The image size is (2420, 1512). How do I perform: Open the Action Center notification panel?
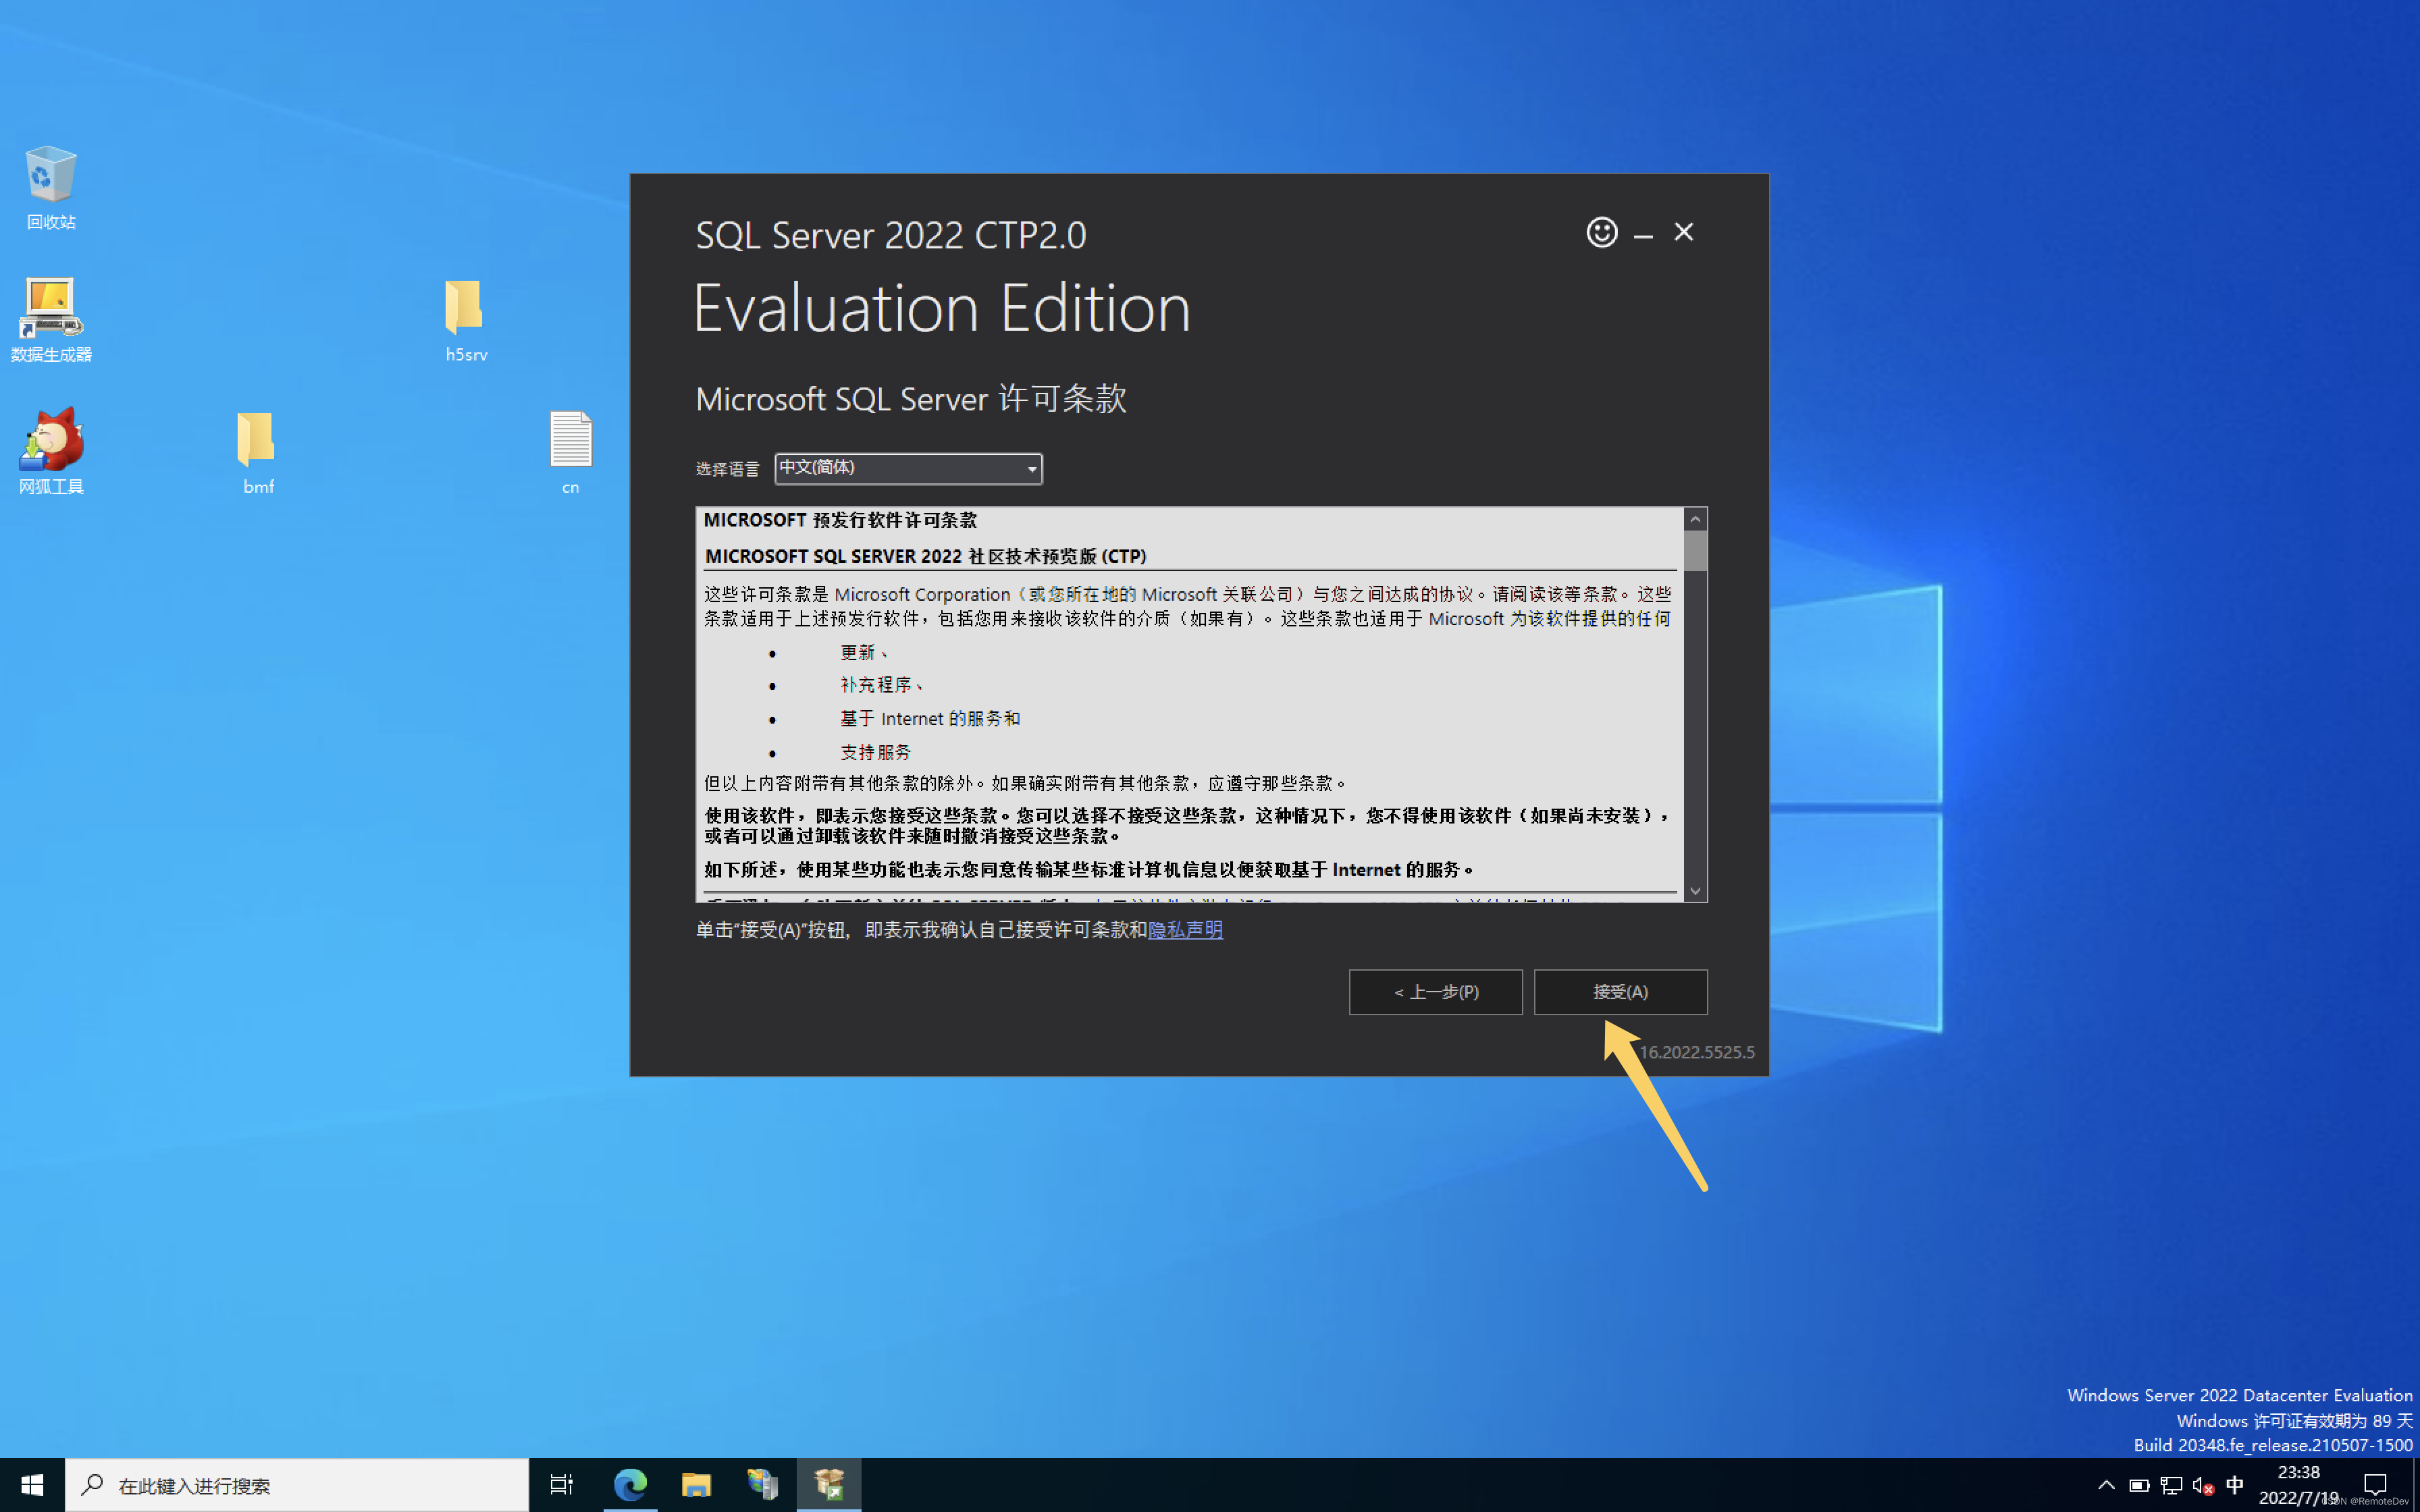[2377, 1485]
